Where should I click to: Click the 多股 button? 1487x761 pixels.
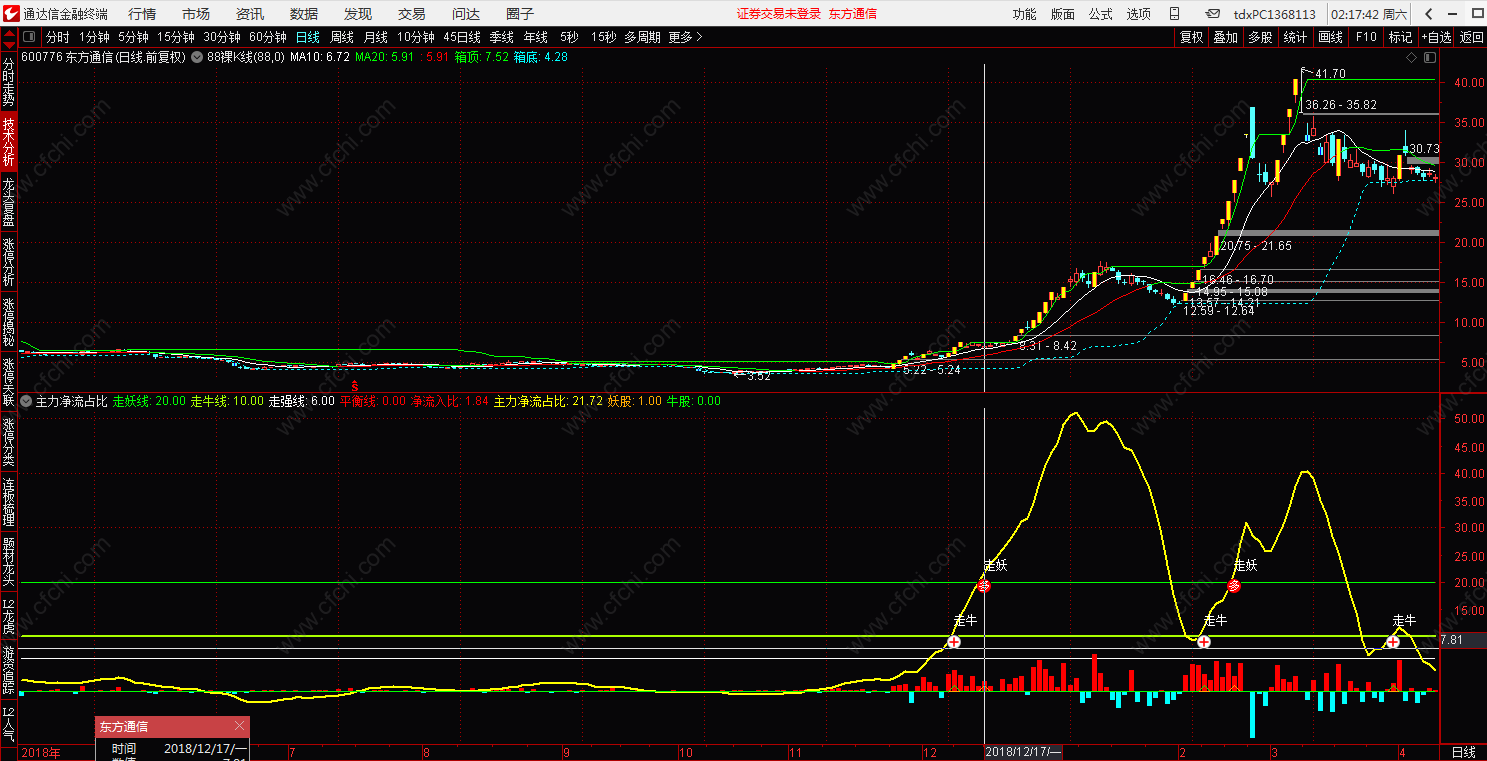click(x=1260, y=37)
